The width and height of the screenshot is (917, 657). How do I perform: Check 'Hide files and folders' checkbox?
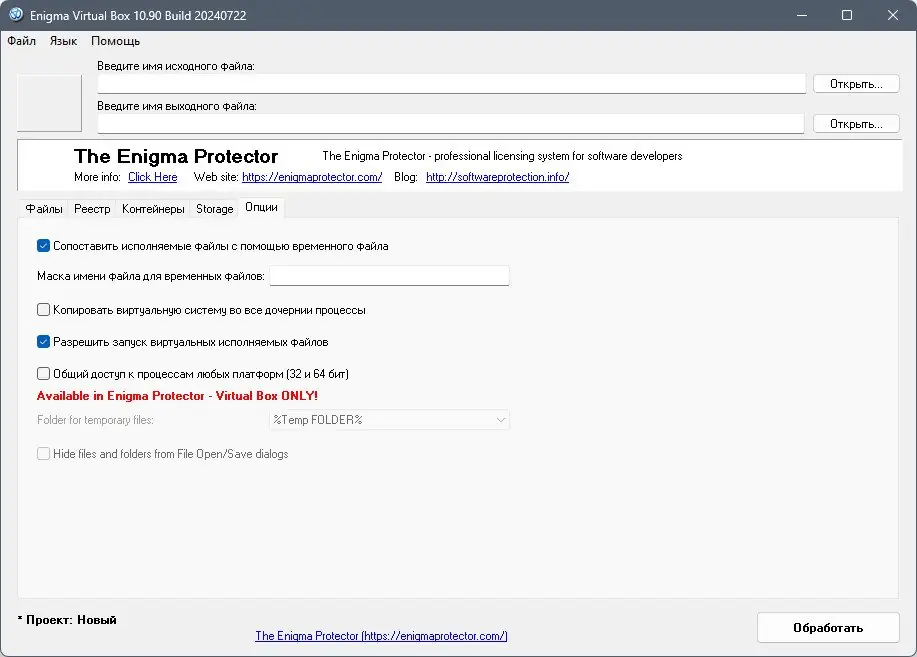point(43,453)
